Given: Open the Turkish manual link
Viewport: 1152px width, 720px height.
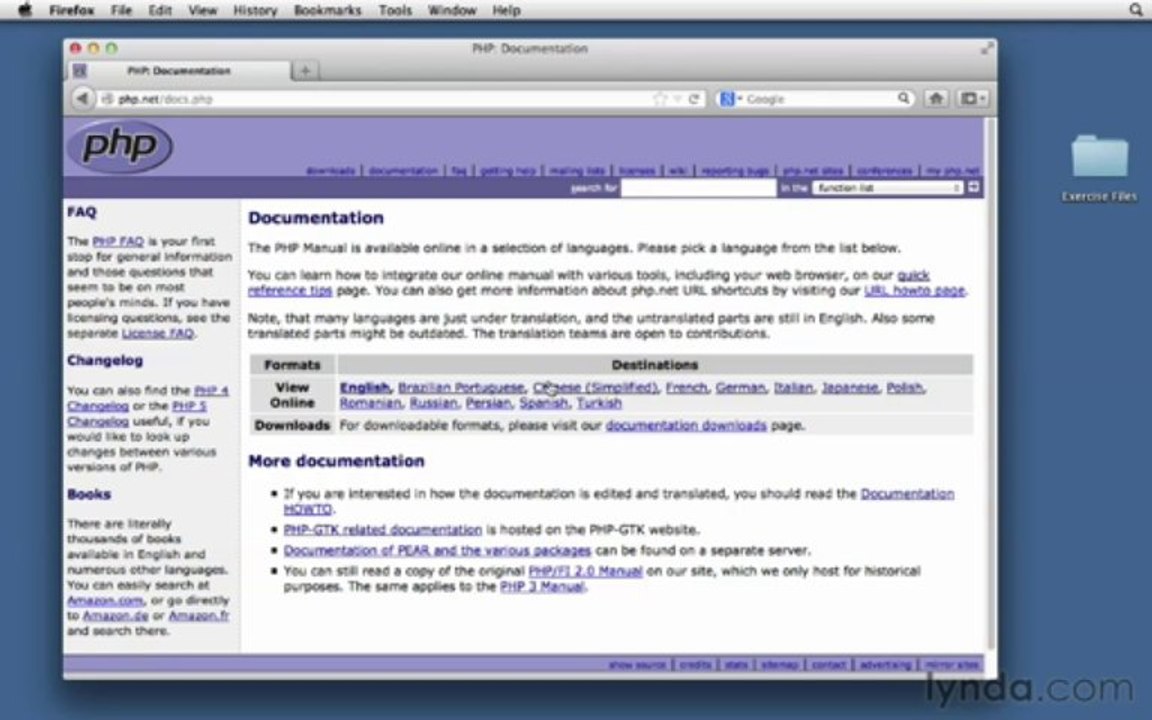Looking at the screenshot, I should tap(599, 403).
